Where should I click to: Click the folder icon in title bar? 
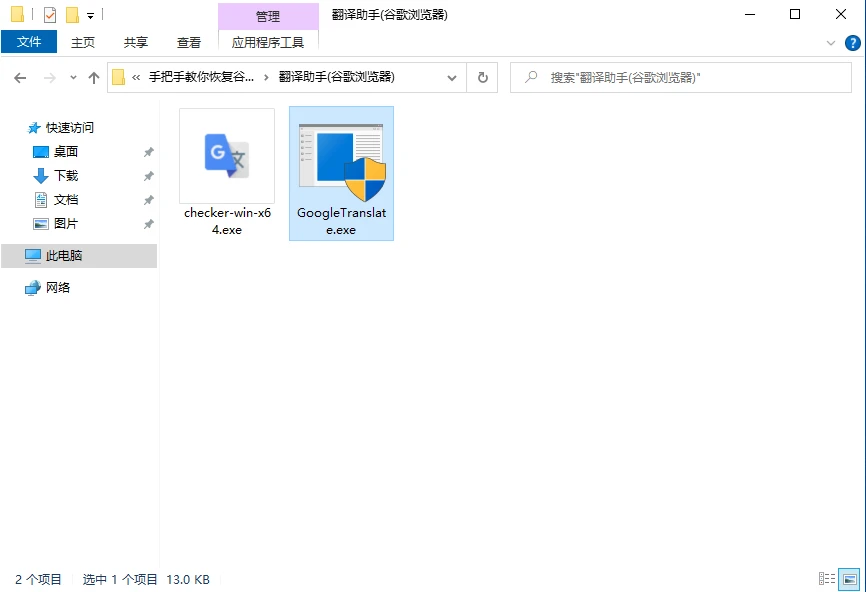(x=17, y=14)
